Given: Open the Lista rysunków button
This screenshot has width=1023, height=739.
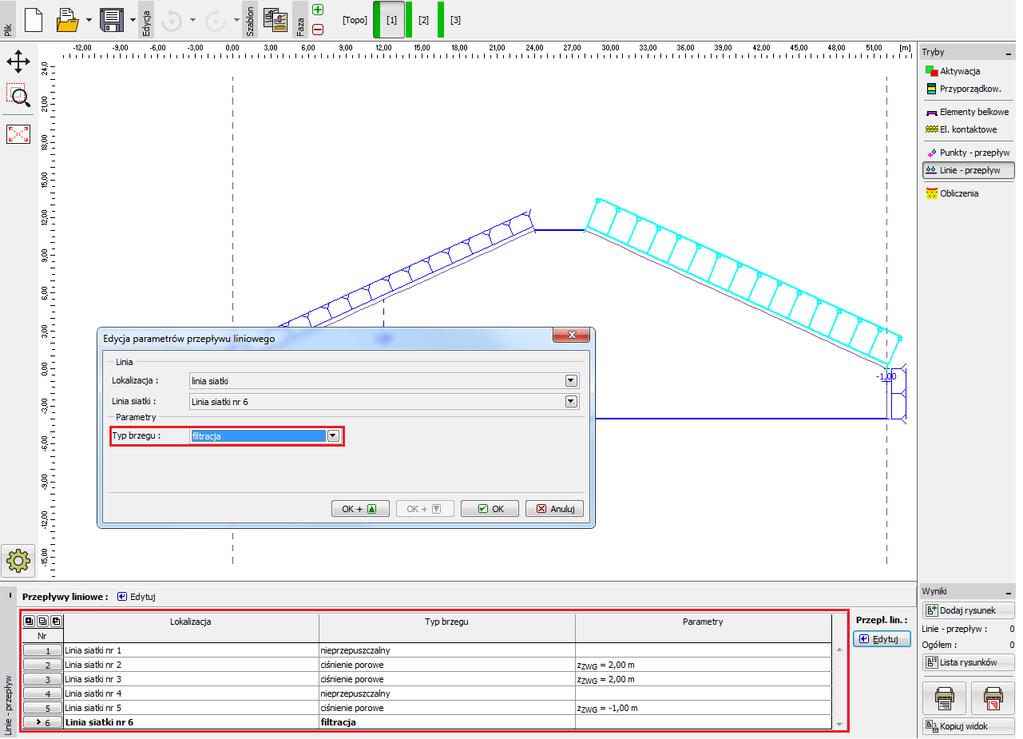Looking at the screenshot, I should pyautogui.click(x=968, y=662).
